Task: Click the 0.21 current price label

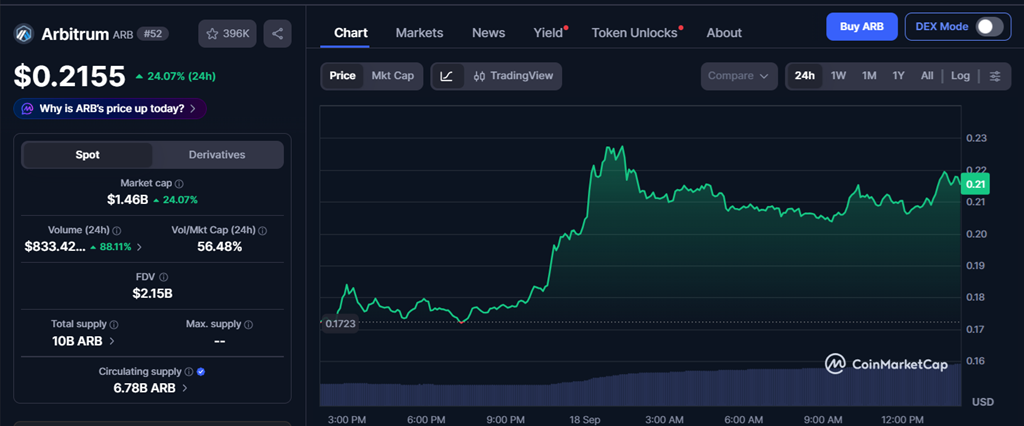Action: click(975, 184)
